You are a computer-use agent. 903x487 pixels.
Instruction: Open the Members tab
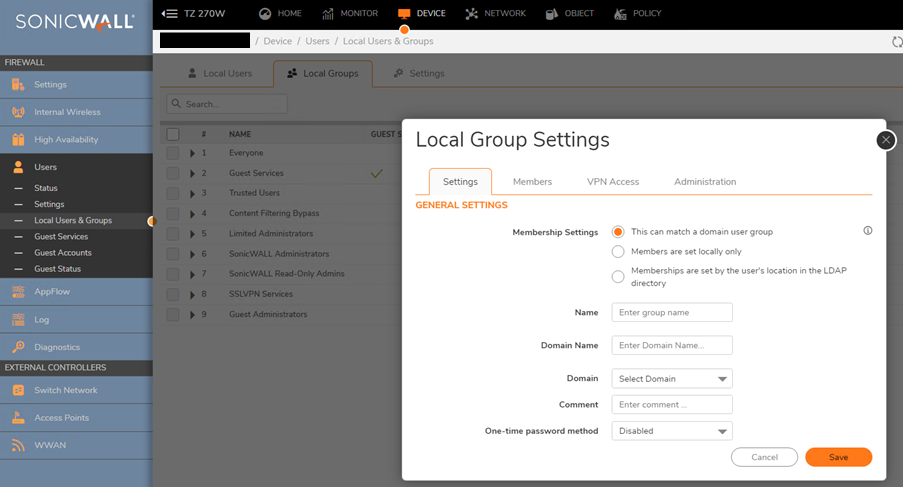tap(532, 182)
